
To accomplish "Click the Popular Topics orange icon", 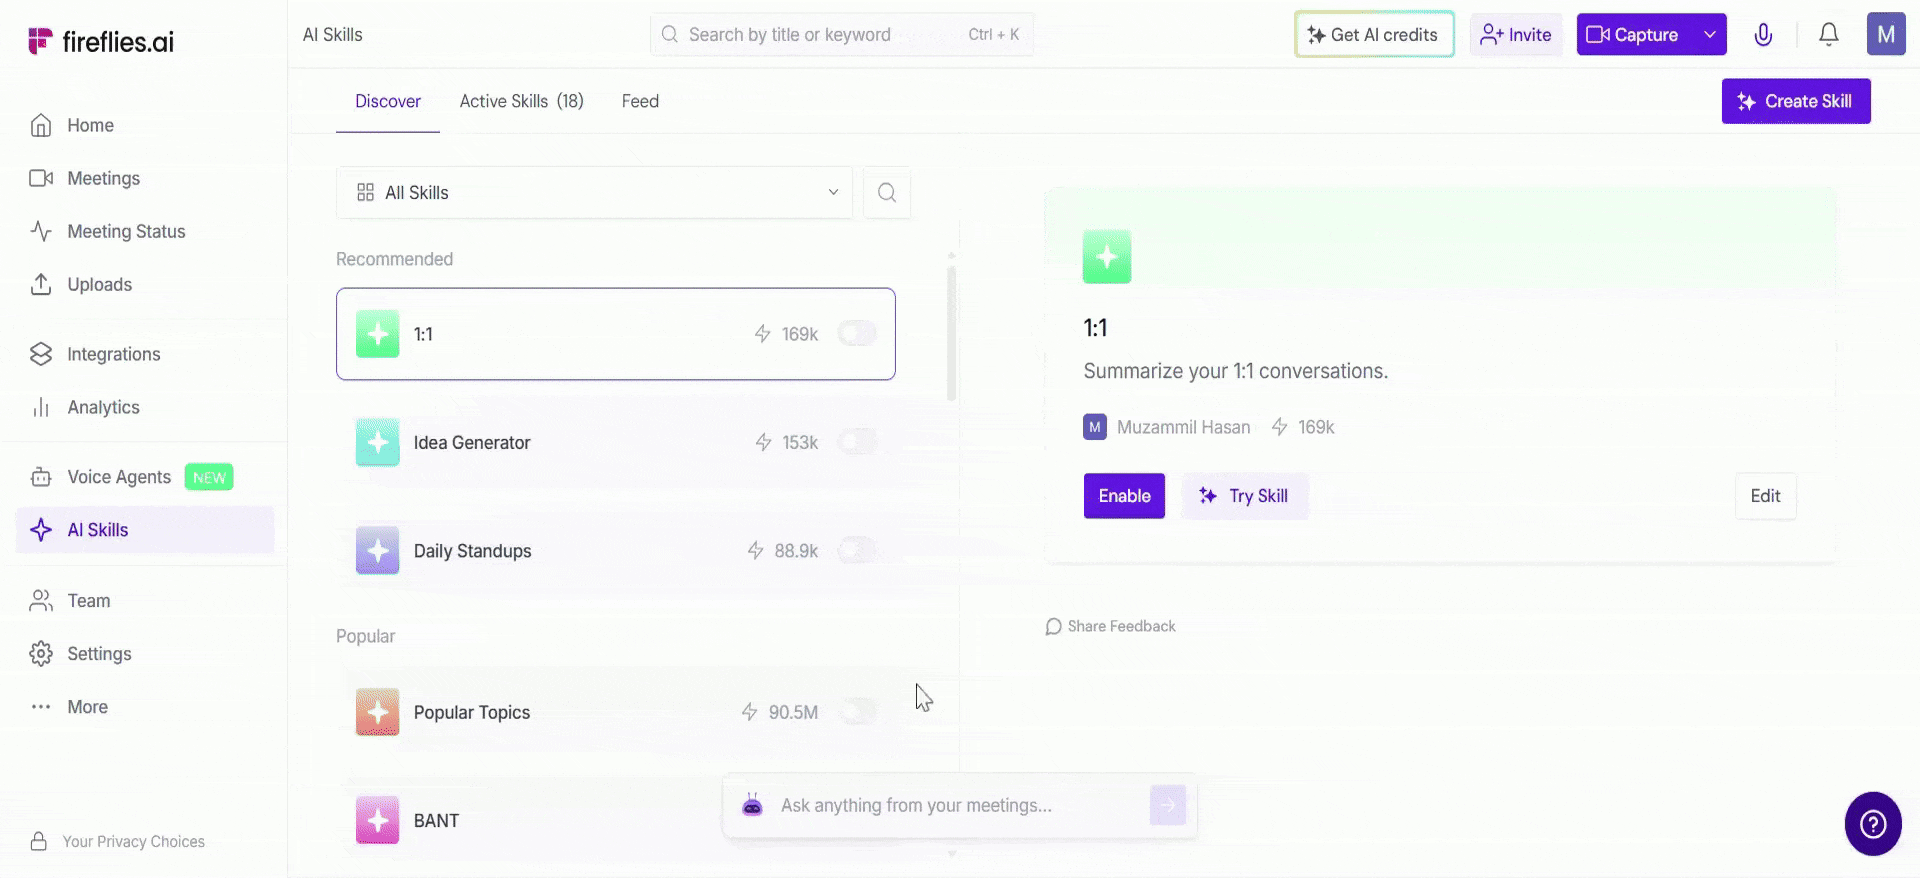I will click(x=377, y=712).
